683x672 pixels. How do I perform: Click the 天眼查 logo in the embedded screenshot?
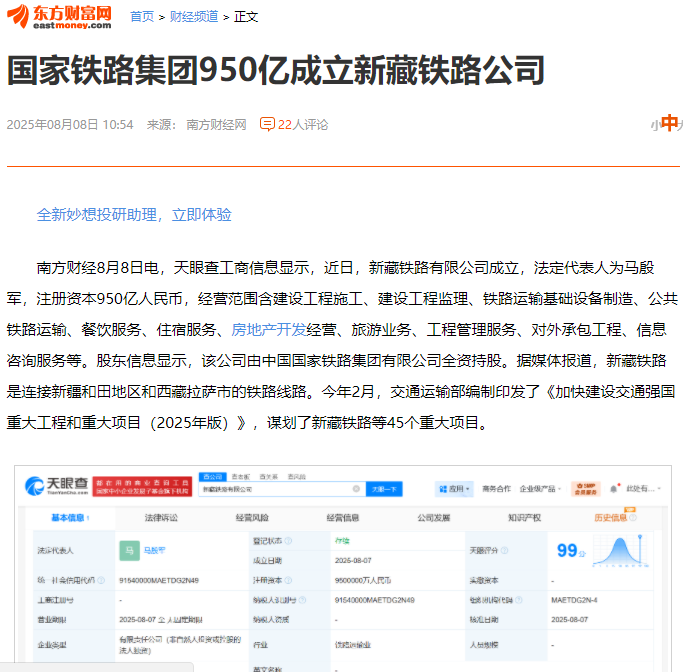[x=56, y=486]
